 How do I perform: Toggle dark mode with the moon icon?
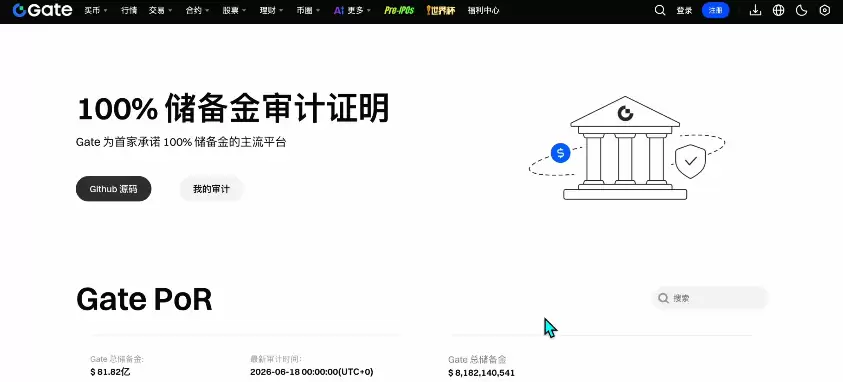pyautogui.click(x=802, y=10)
